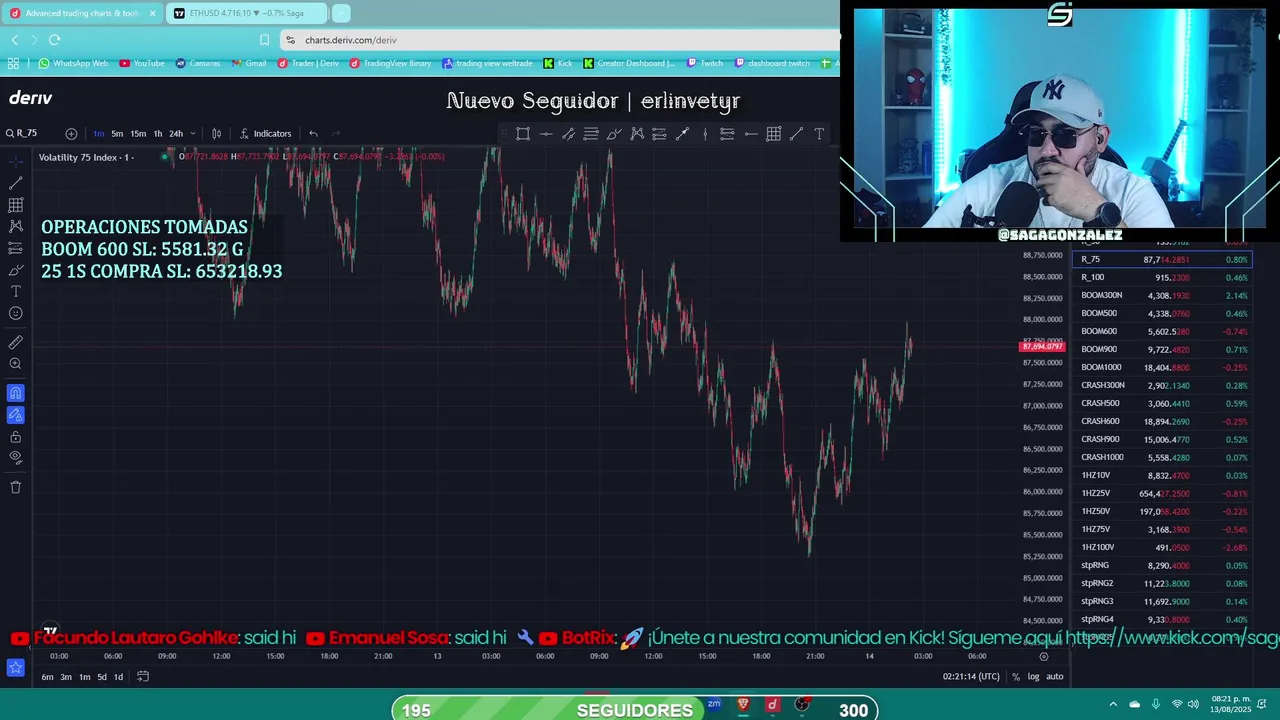Switch to 1m timeframe
The image size is (1280, 720).
(x=98, y=133)
